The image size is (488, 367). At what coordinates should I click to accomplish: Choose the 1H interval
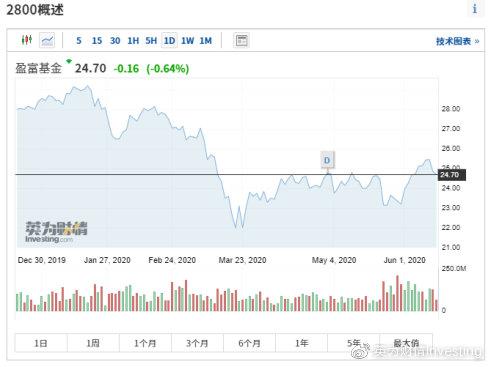click(x=133, y=41)
